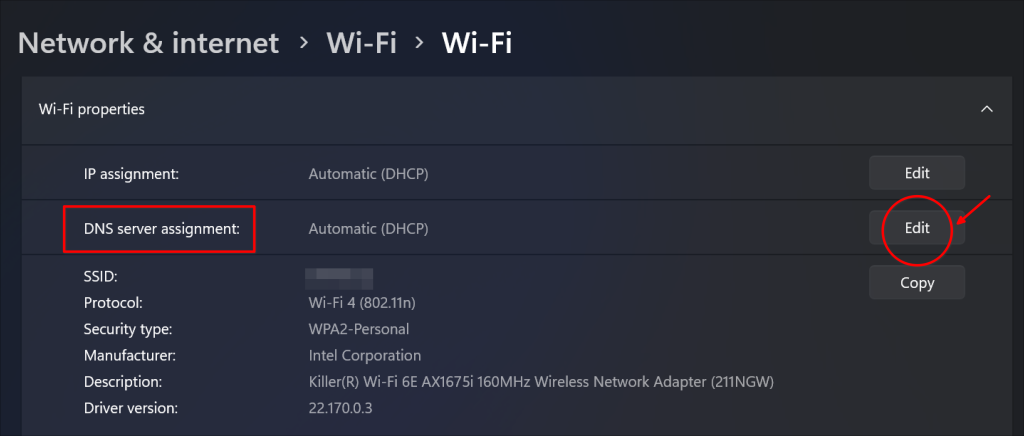Click the second breadcrumb chevron separator
Screen dimensions: 1024x436
pos(419,44)
